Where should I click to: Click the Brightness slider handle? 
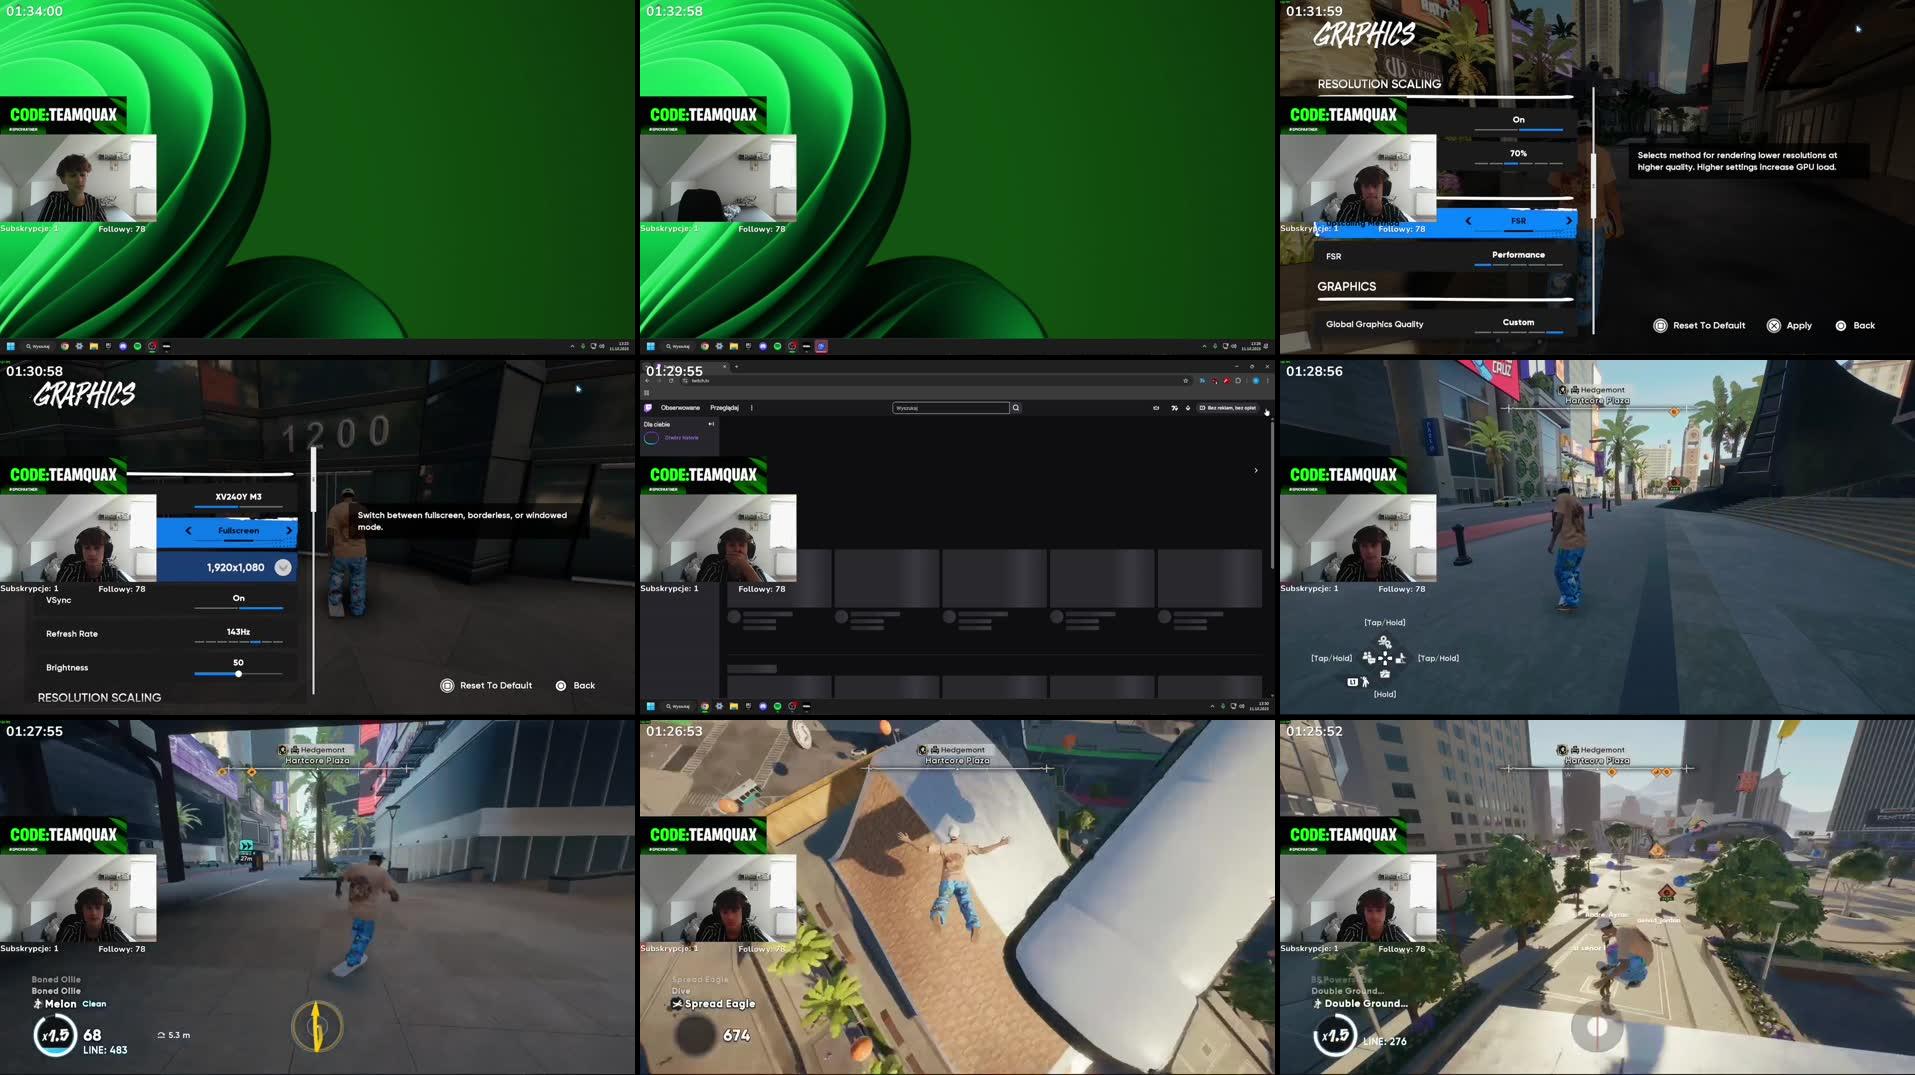pos(238,674)
